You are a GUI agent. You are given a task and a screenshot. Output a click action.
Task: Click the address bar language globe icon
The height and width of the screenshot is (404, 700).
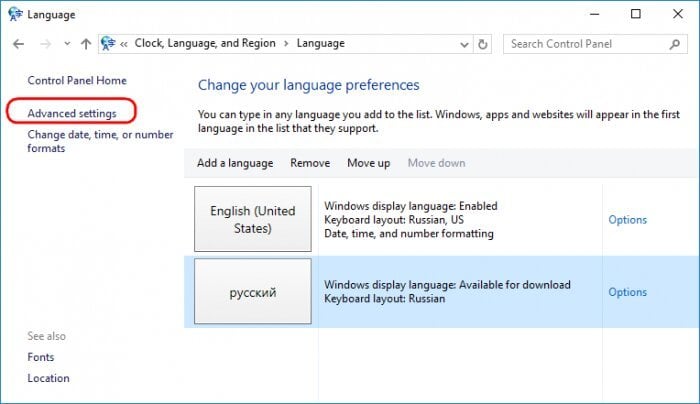tap(108, 43)
